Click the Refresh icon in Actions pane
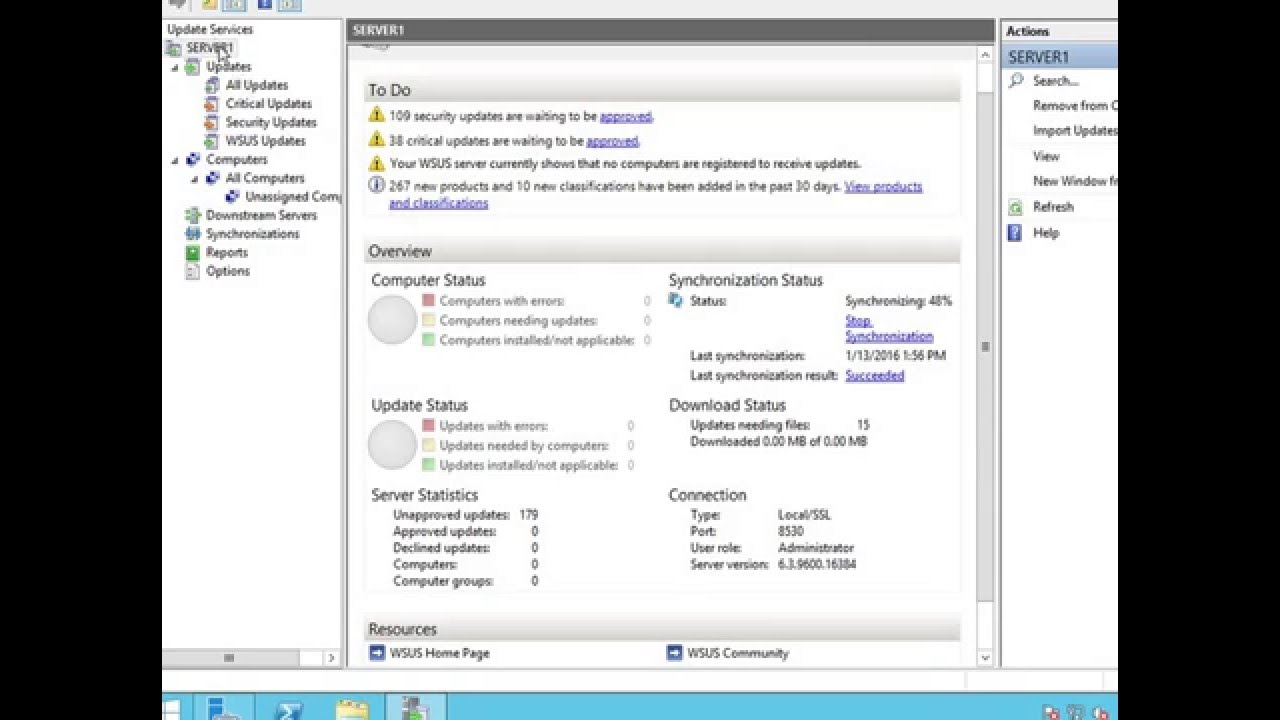Screen dimensions: 1280x720 pos(1016,207)
